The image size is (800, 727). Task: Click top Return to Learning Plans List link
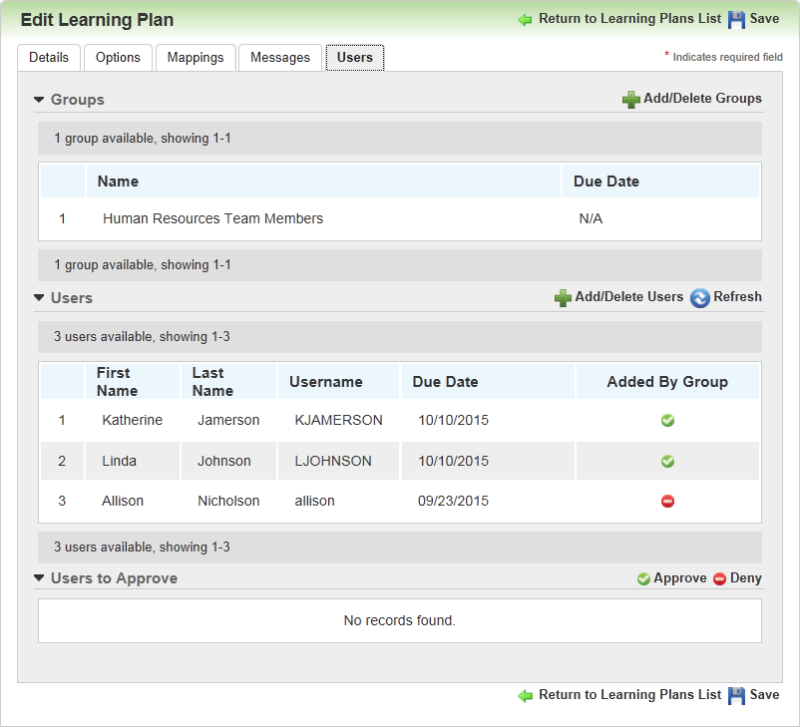click(x=630, y=18)
